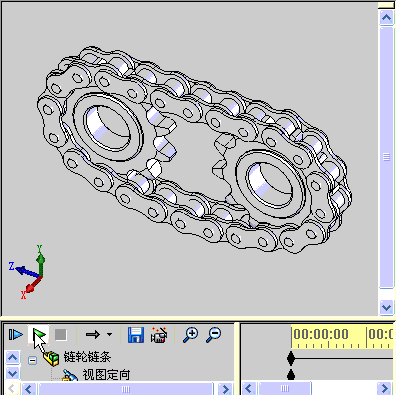The height and width of the screenshot is (395, 396).
Task: Select the 视图定向 row keyframe diamond
Action: click(291, 375)
